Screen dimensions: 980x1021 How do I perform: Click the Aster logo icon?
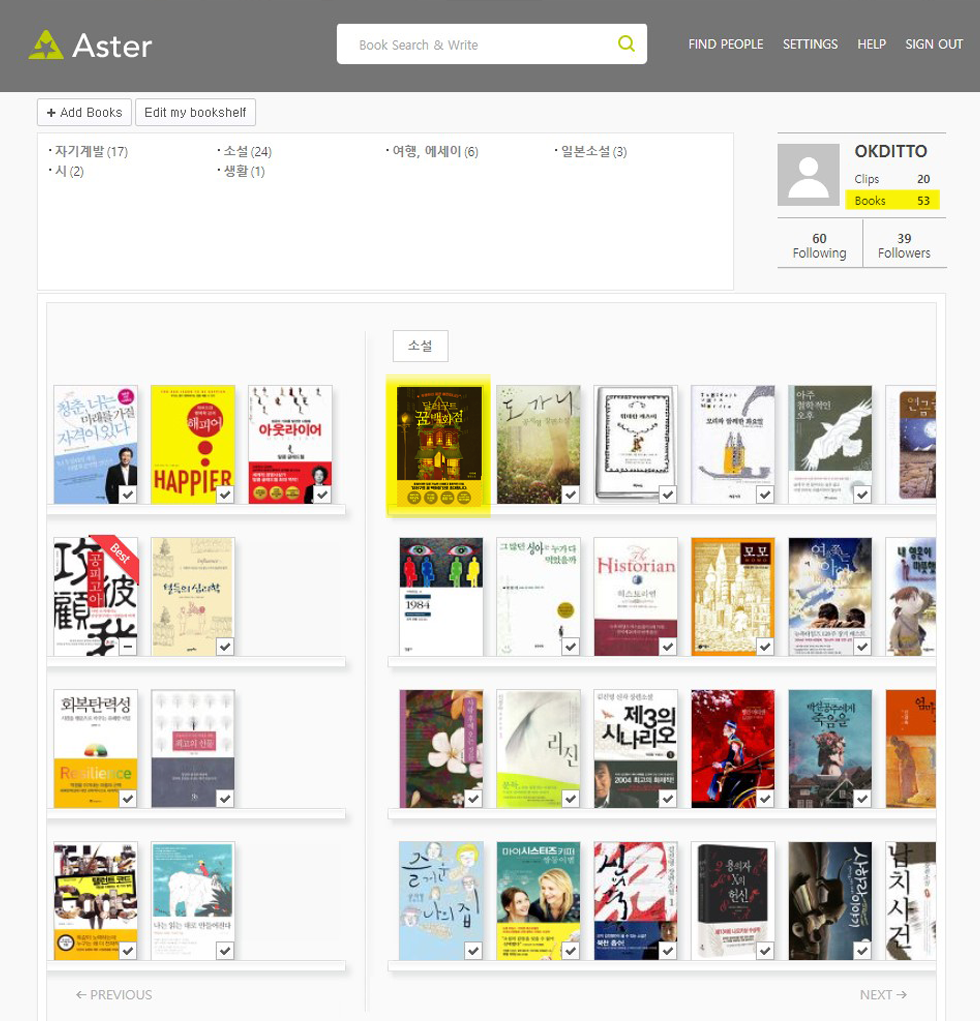click(x=46, y=45)
